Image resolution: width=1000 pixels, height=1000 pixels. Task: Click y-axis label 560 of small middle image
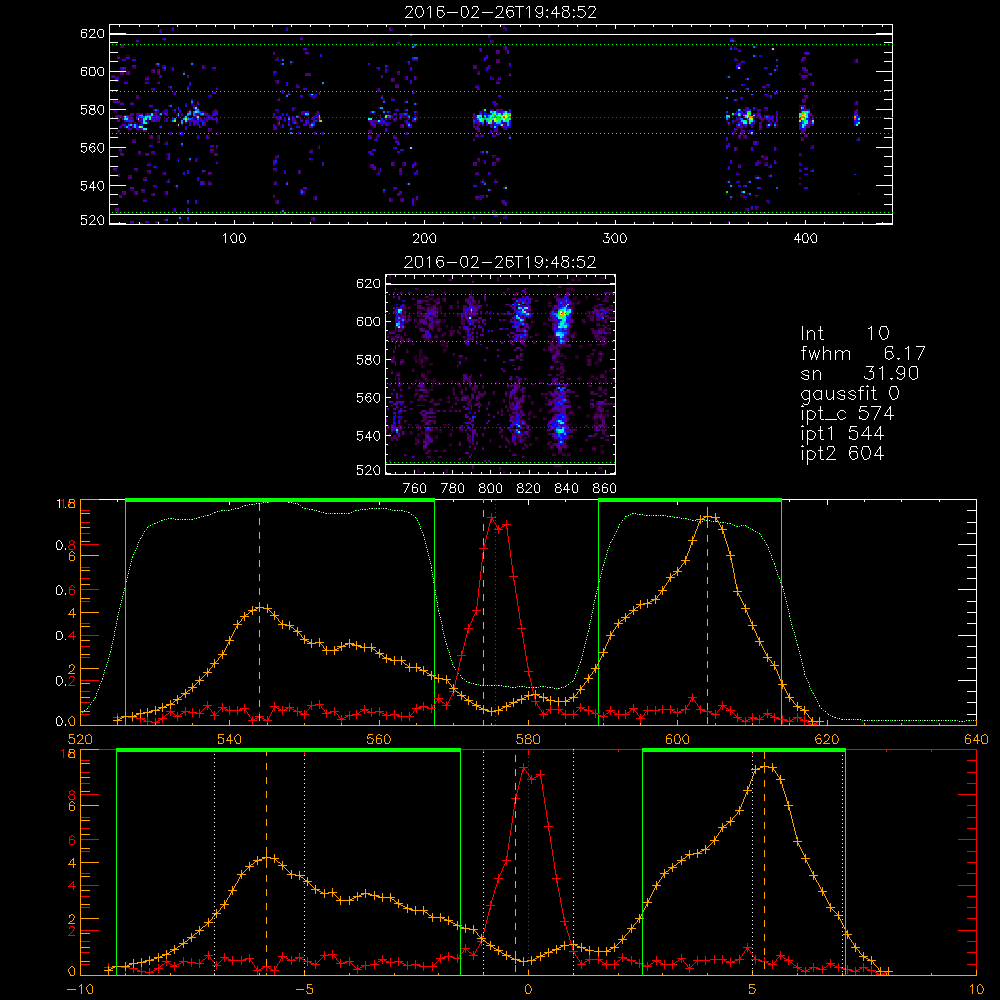pyautogui.click(x=368, y=397)
